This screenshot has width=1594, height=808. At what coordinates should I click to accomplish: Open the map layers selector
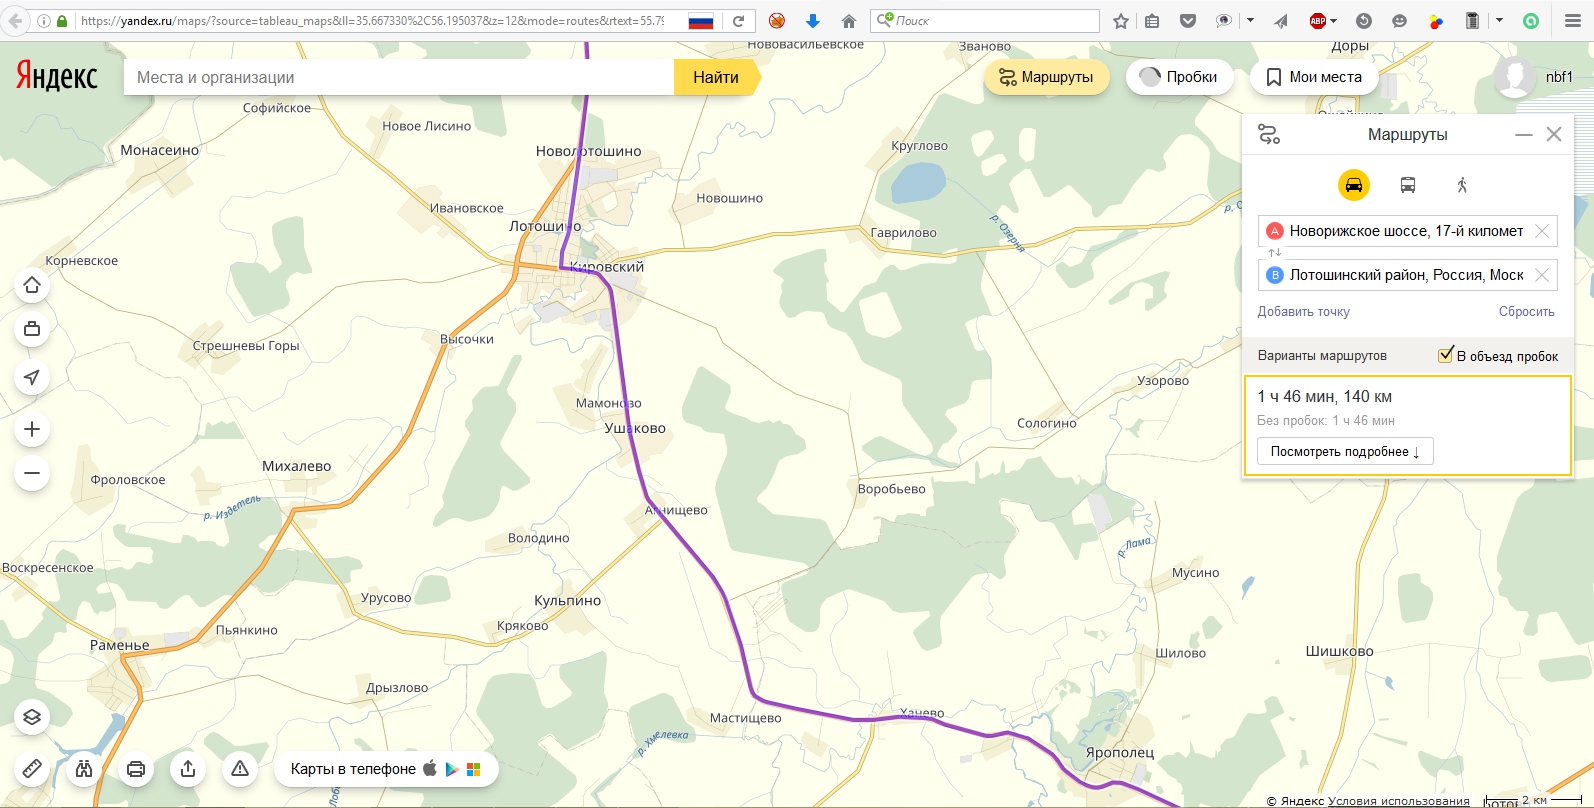[x=32, y=717]
